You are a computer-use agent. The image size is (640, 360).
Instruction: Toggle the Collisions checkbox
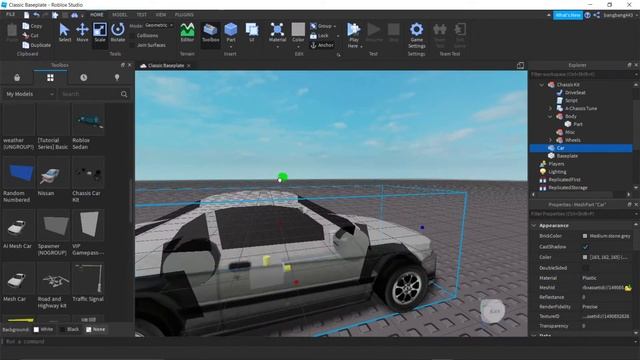(x=132, y=36)
